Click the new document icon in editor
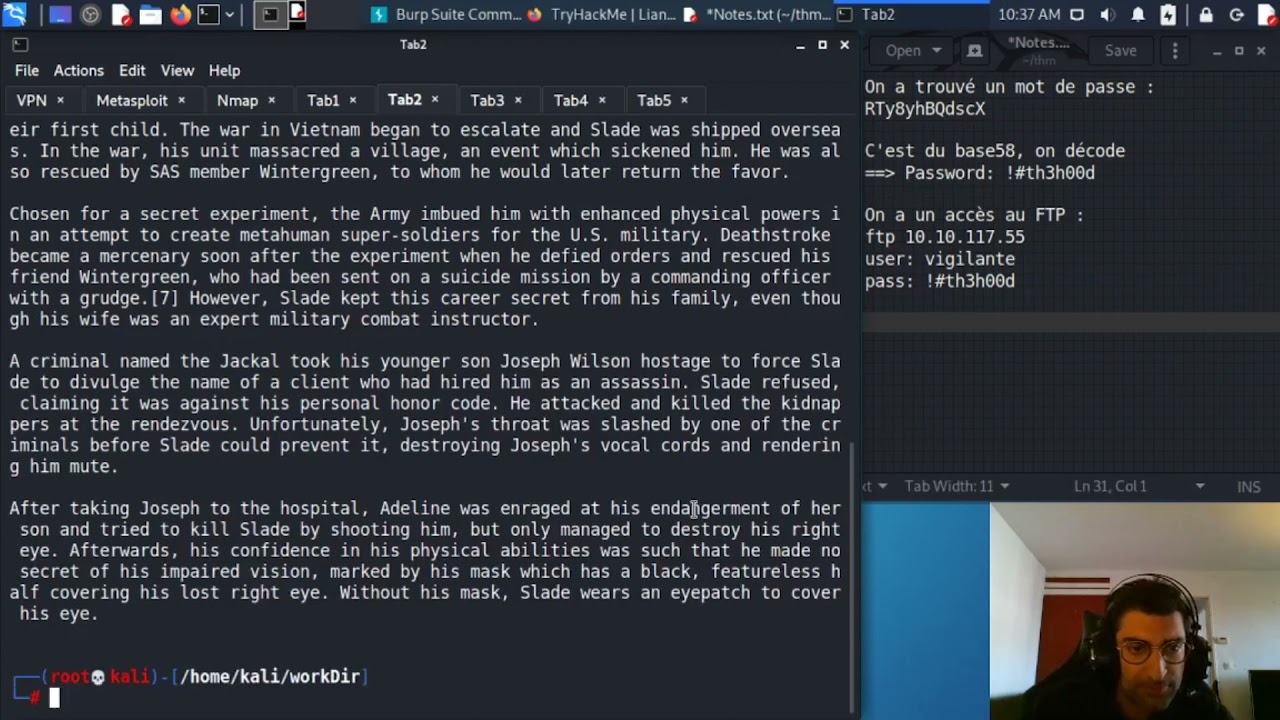Image resolution: width=1280 pixels, height=720 pixels. point(975,51)
